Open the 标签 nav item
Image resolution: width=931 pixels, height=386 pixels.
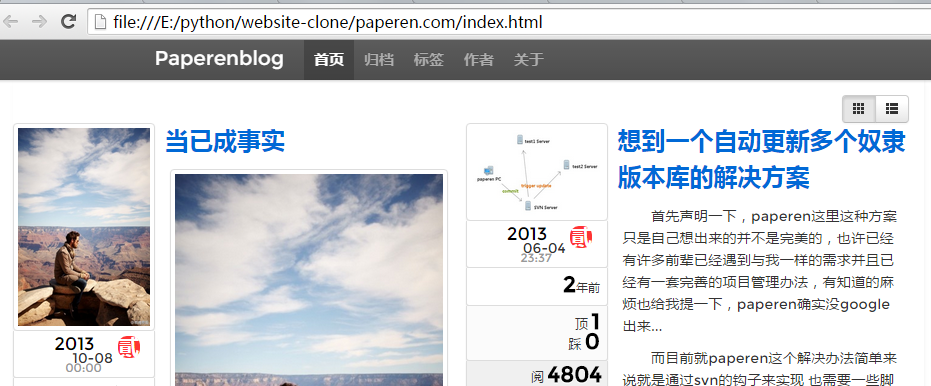(429, 59)
